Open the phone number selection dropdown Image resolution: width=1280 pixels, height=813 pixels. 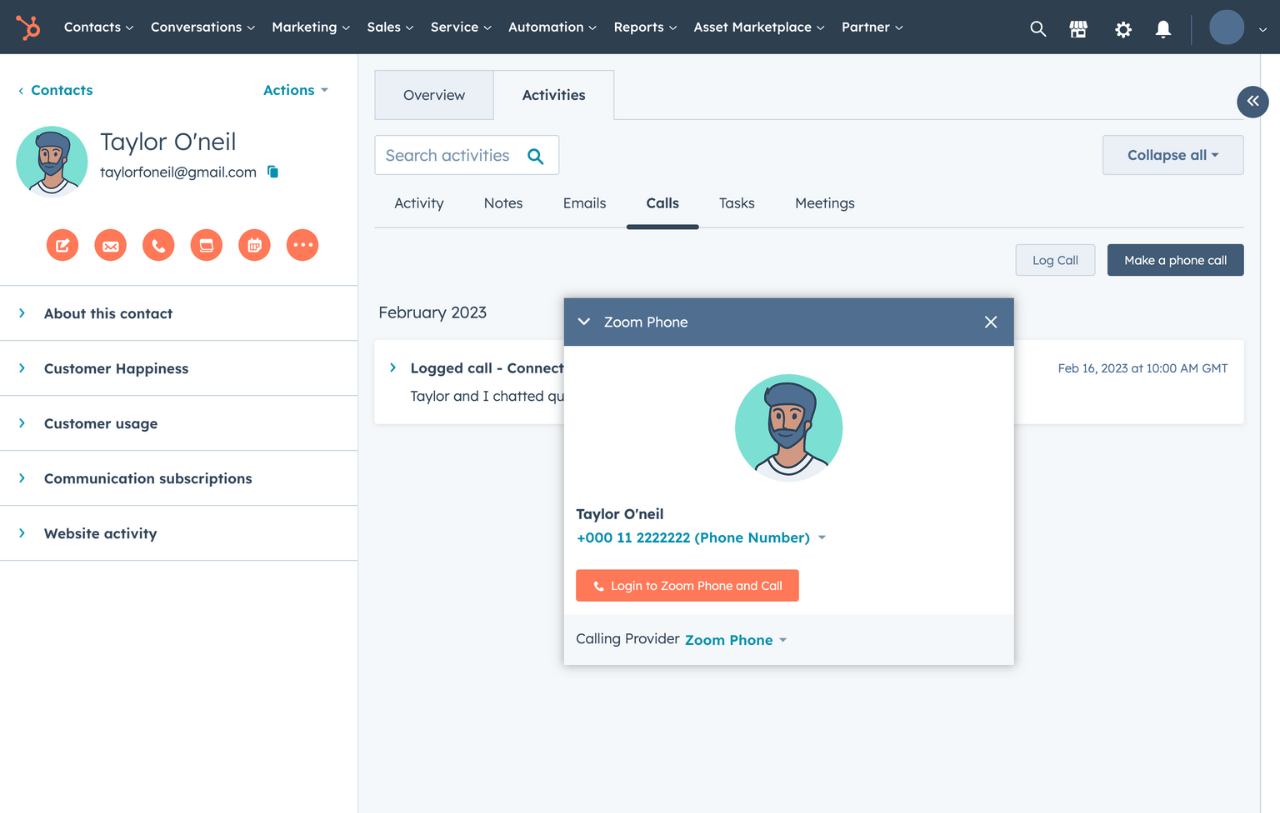(822, 537)
